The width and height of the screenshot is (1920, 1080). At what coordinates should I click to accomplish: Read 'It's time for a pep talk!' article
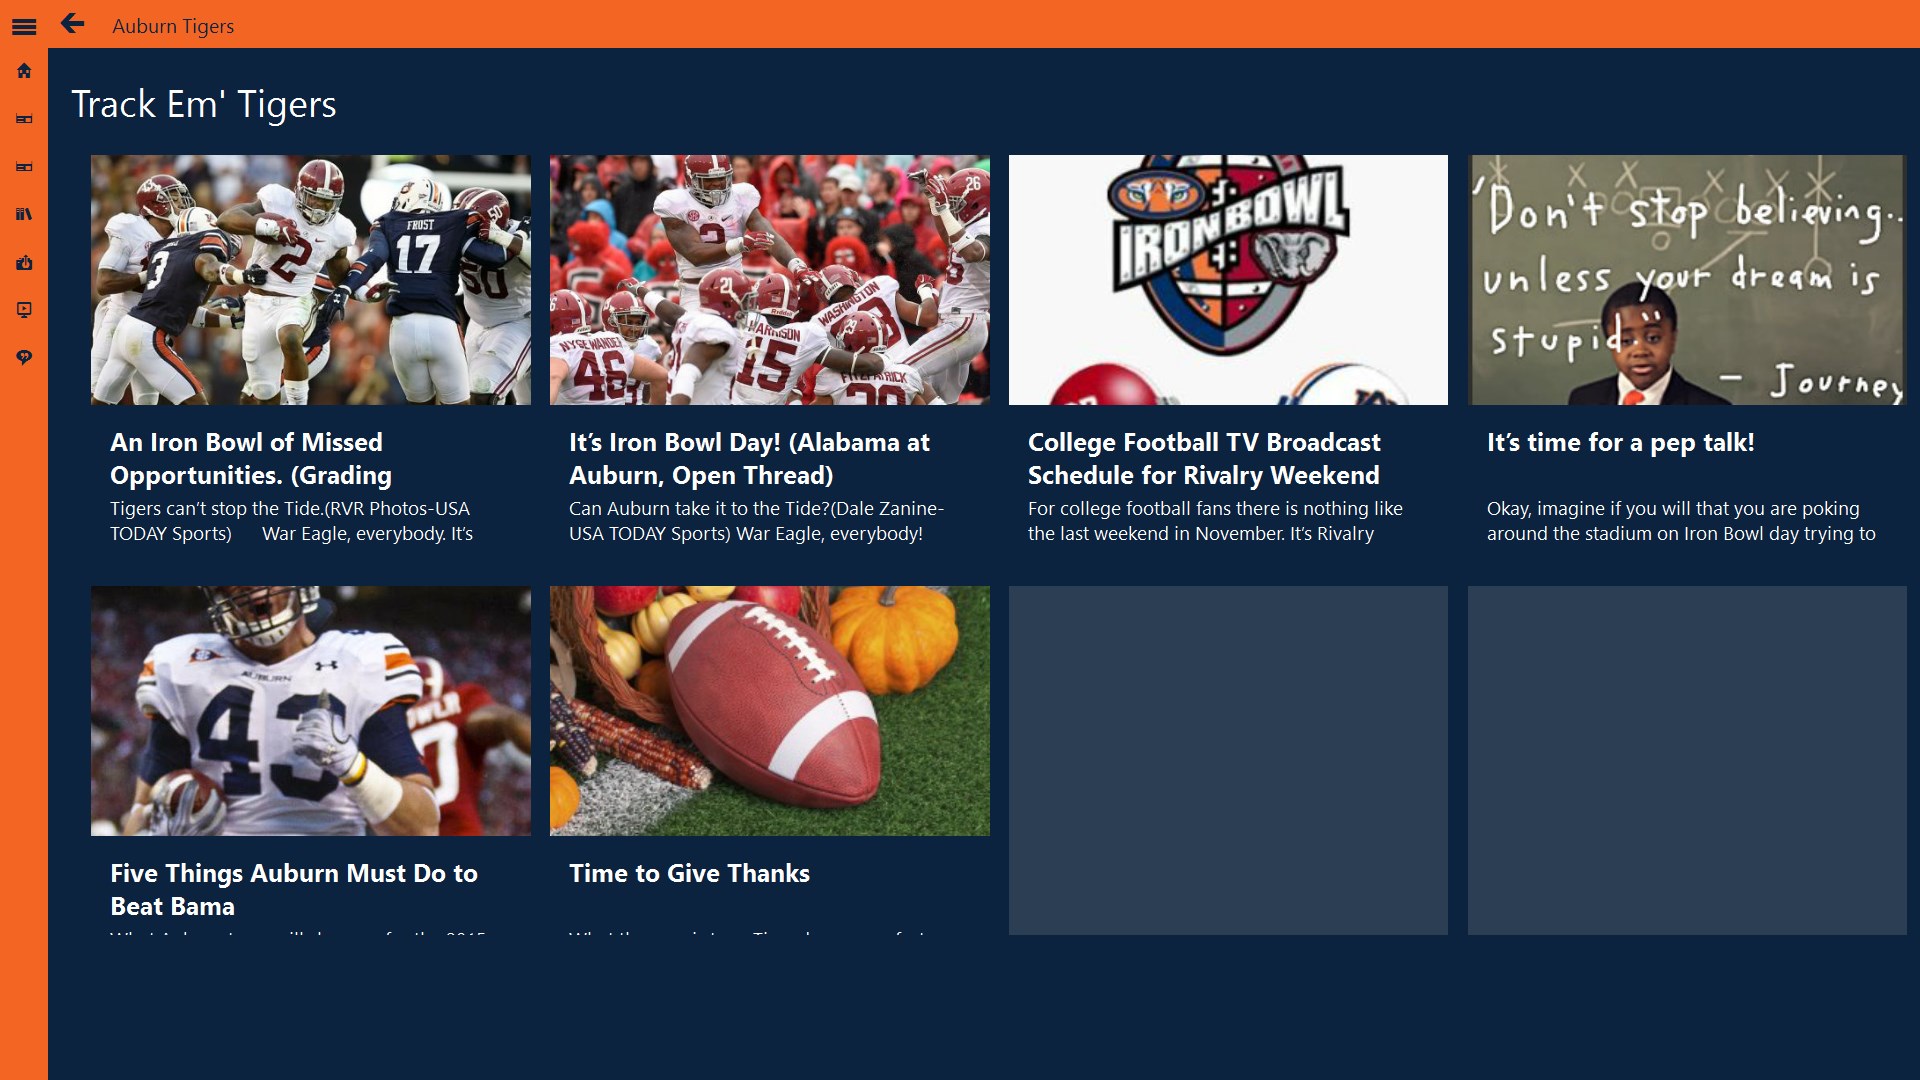(1620, 442)
